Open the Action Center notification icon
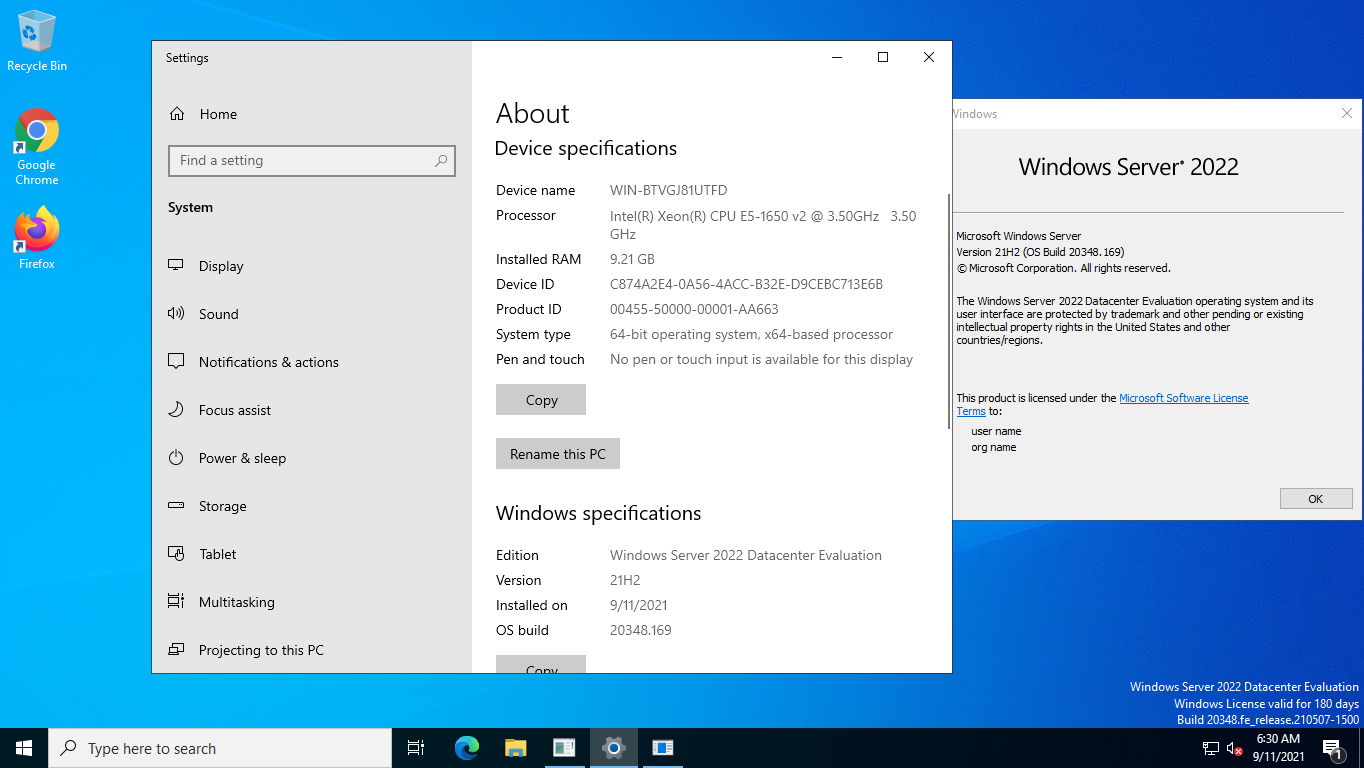1364x768 pixels. coord(1332,748)
